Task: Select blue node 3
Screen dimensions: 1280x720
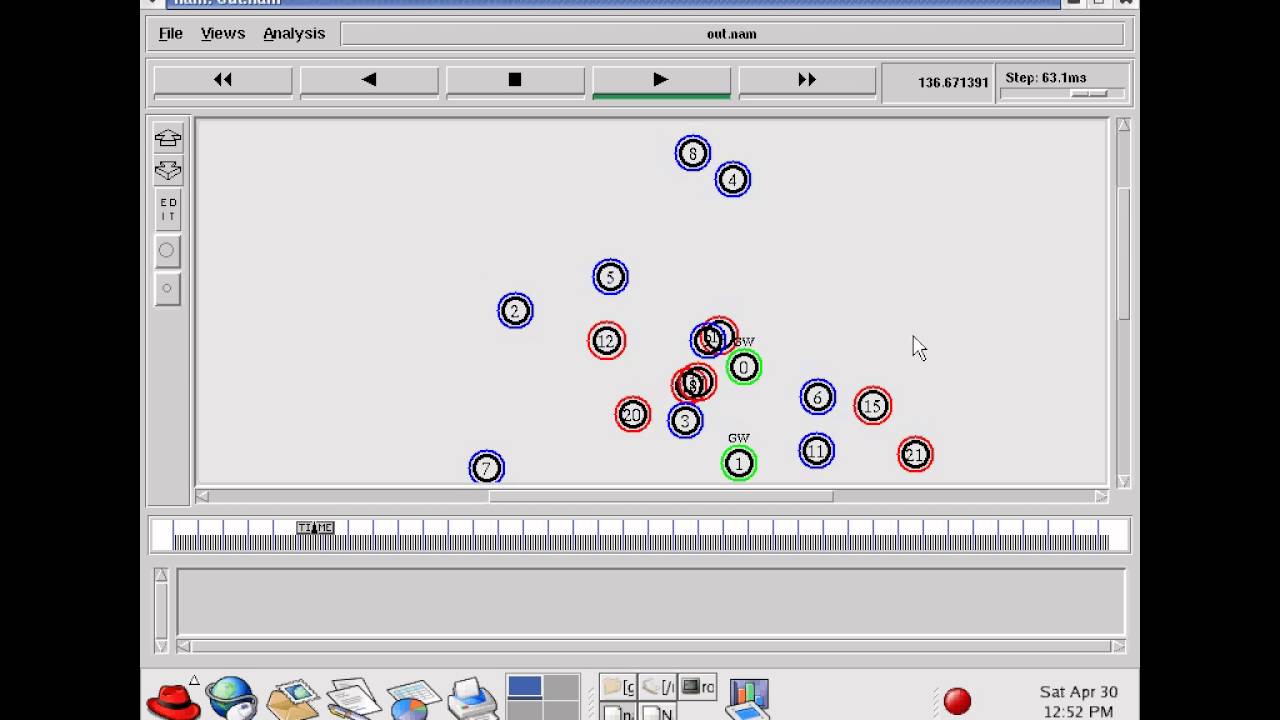Action: tap(685, 421)
